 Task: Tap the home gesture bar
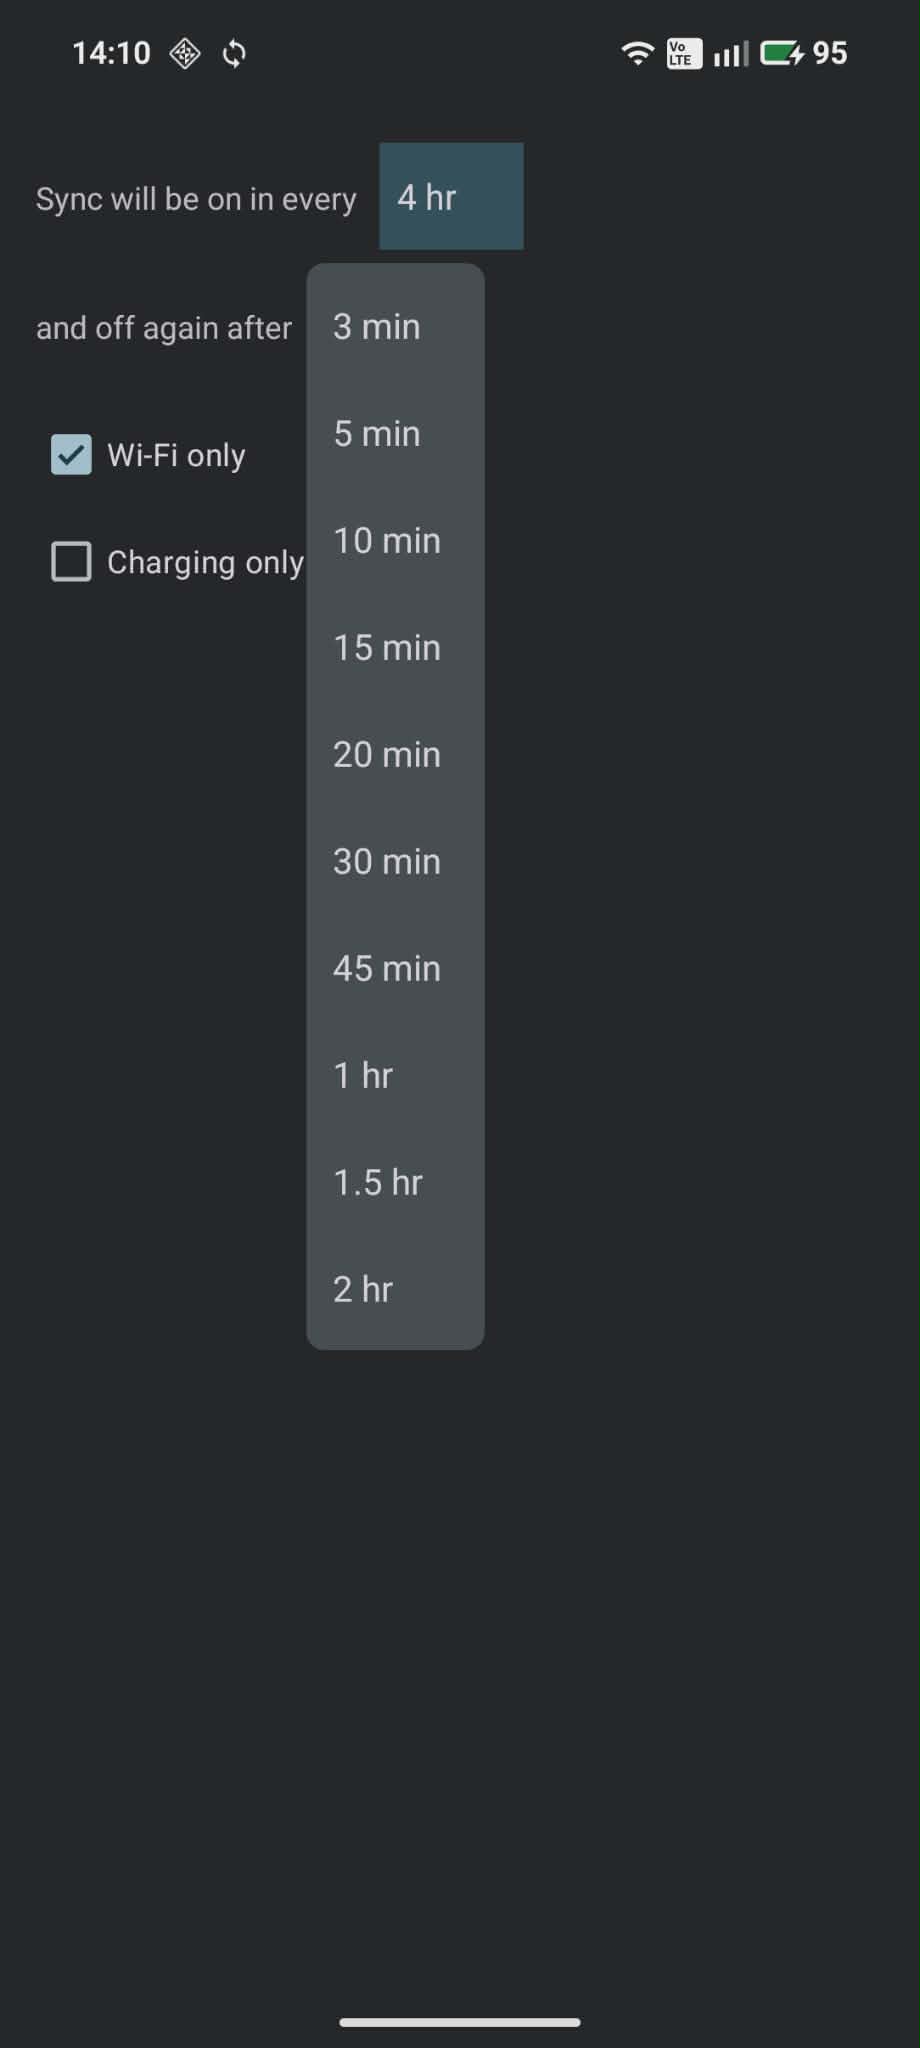pos(460,2021)
